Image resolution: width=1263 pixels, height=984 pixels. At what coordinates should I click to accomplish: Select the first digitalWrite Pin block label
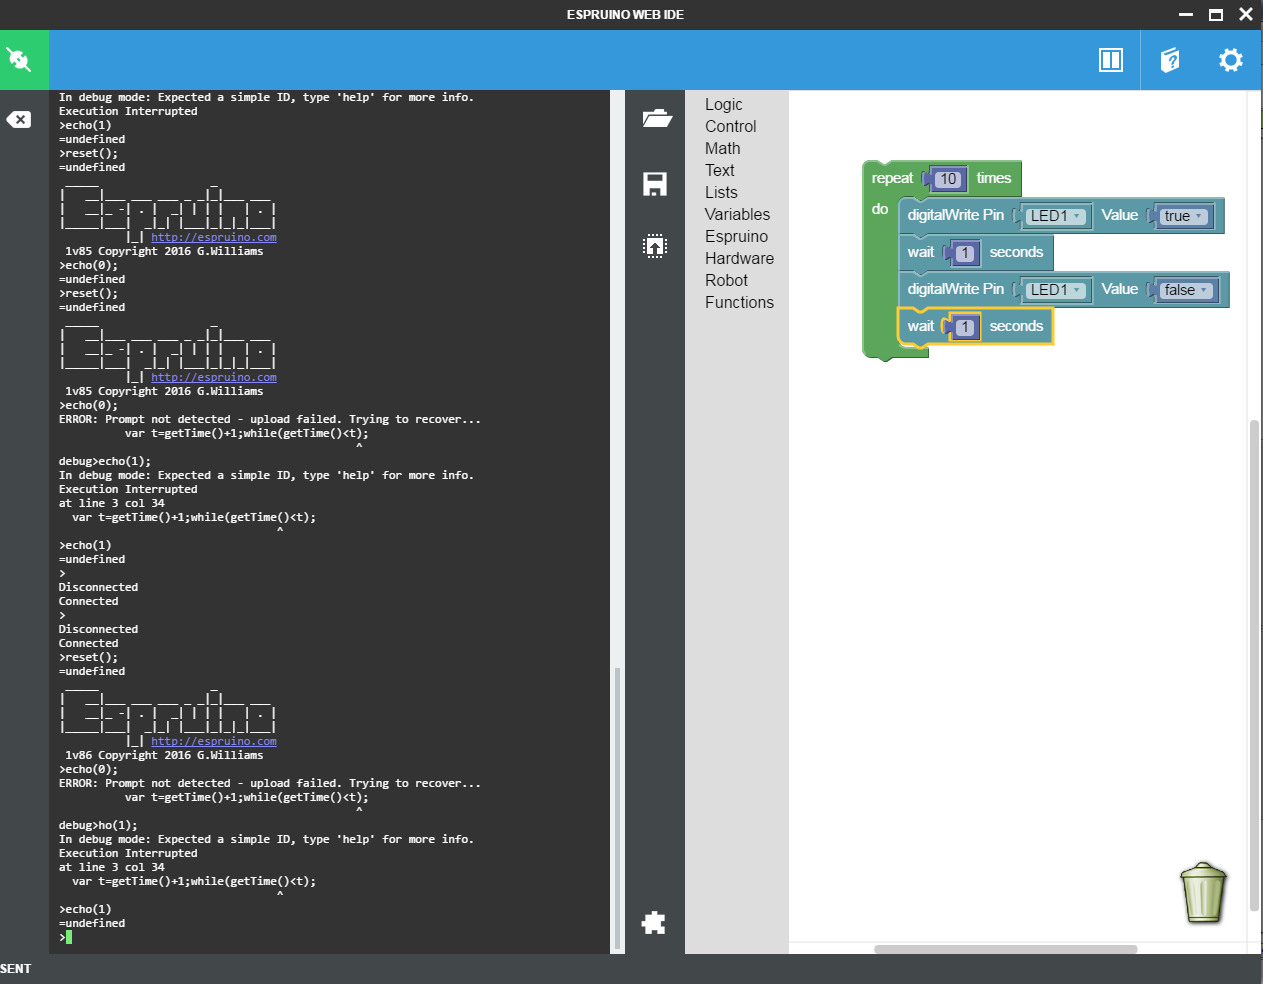click(956, 215)
